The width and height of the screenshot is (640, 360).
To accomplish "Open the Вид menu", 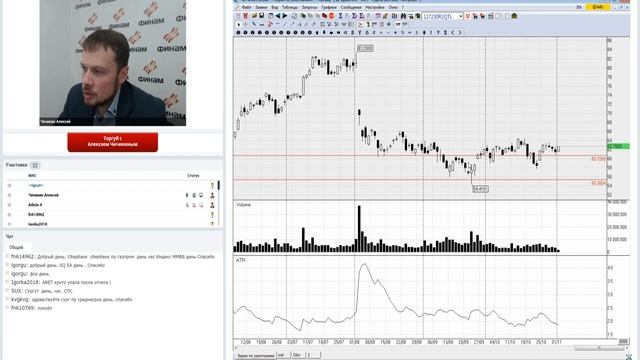I will point(275,7).
